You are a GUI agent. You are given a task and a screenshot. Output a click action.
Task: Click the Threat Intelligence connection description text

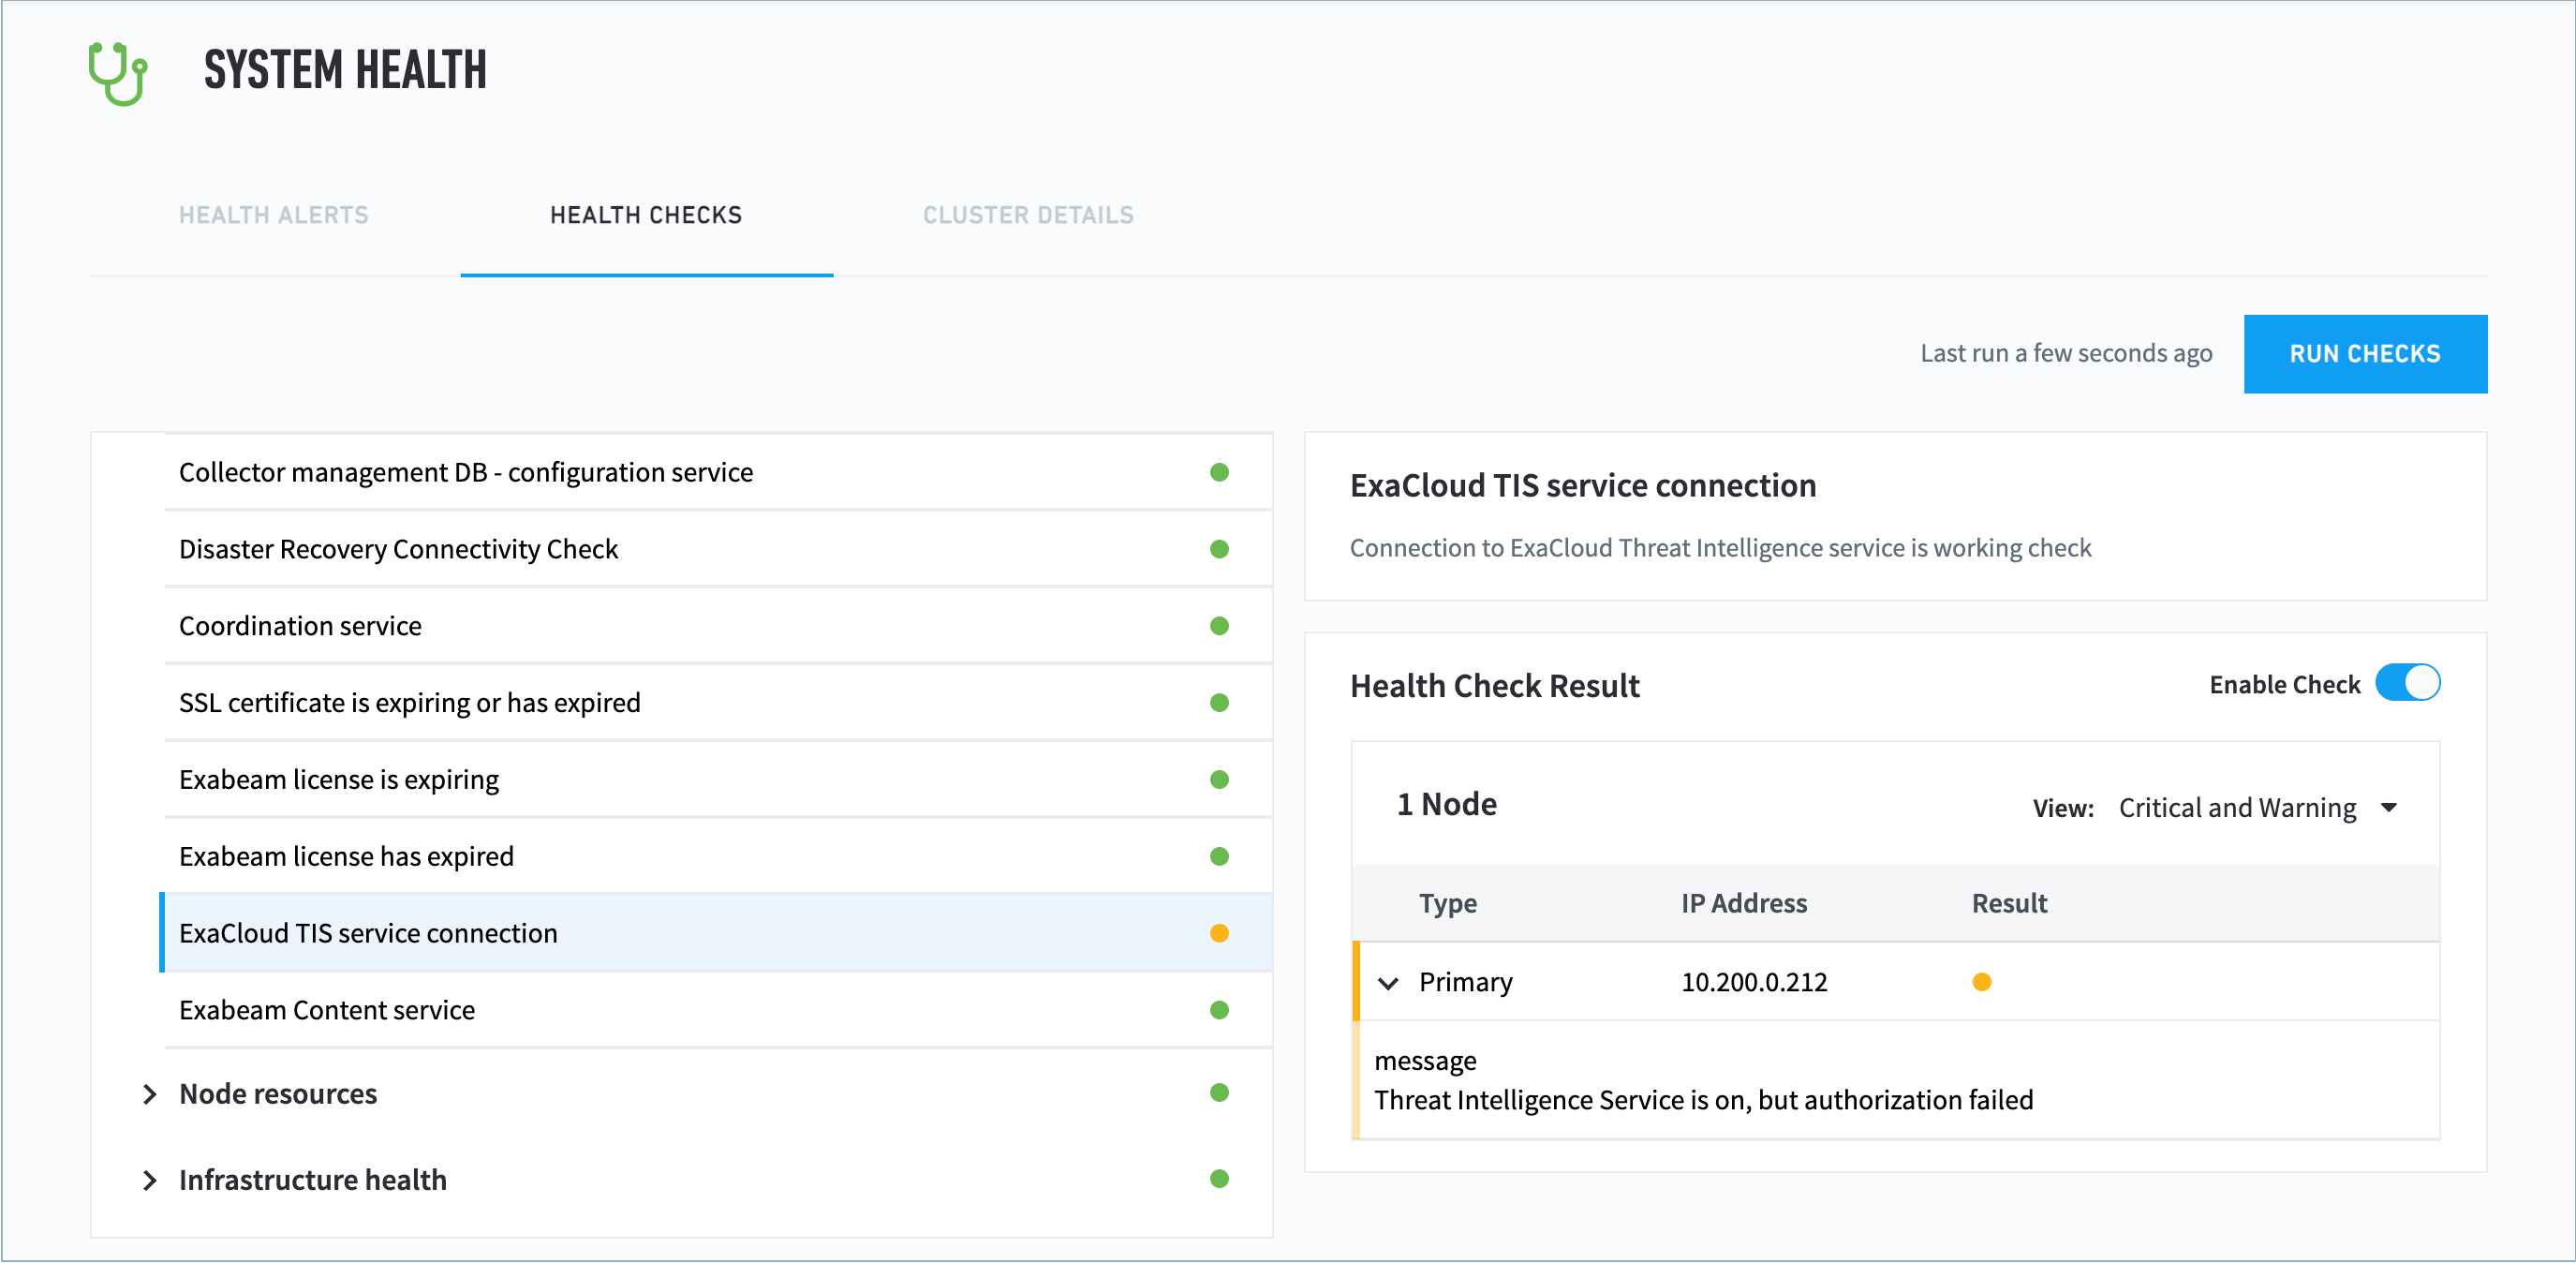(1720, 548)
